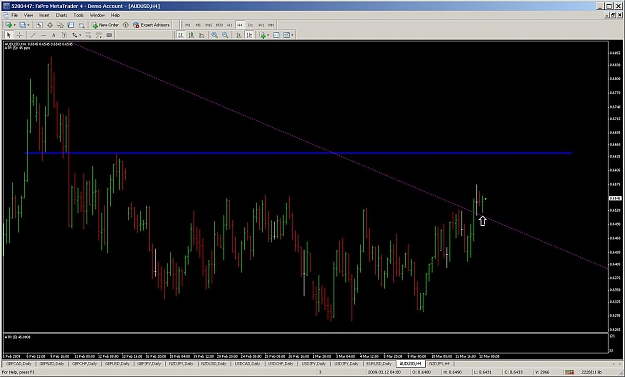Switch to M15 timeframe
625x377 pixels.
208,25
